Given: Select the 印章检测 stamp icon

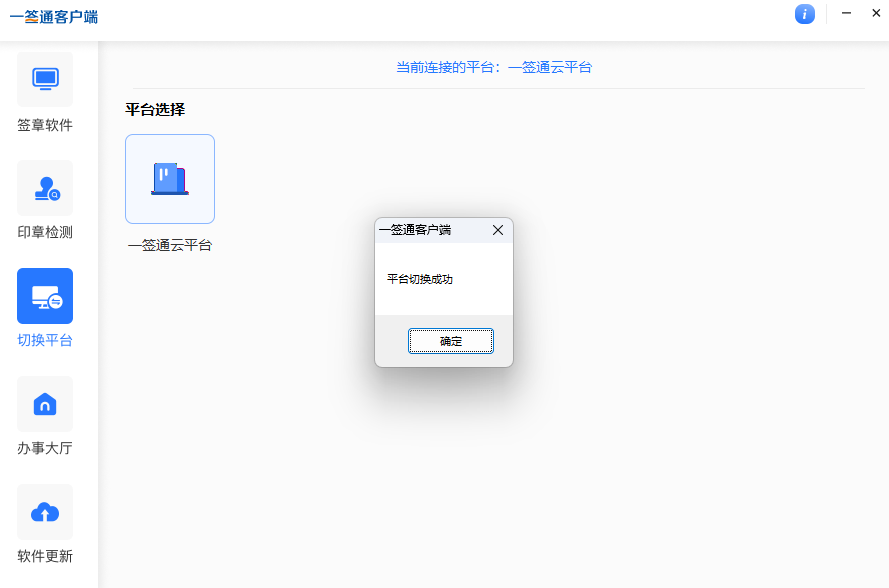Looking at the screenshot, I should click(45, 188).
